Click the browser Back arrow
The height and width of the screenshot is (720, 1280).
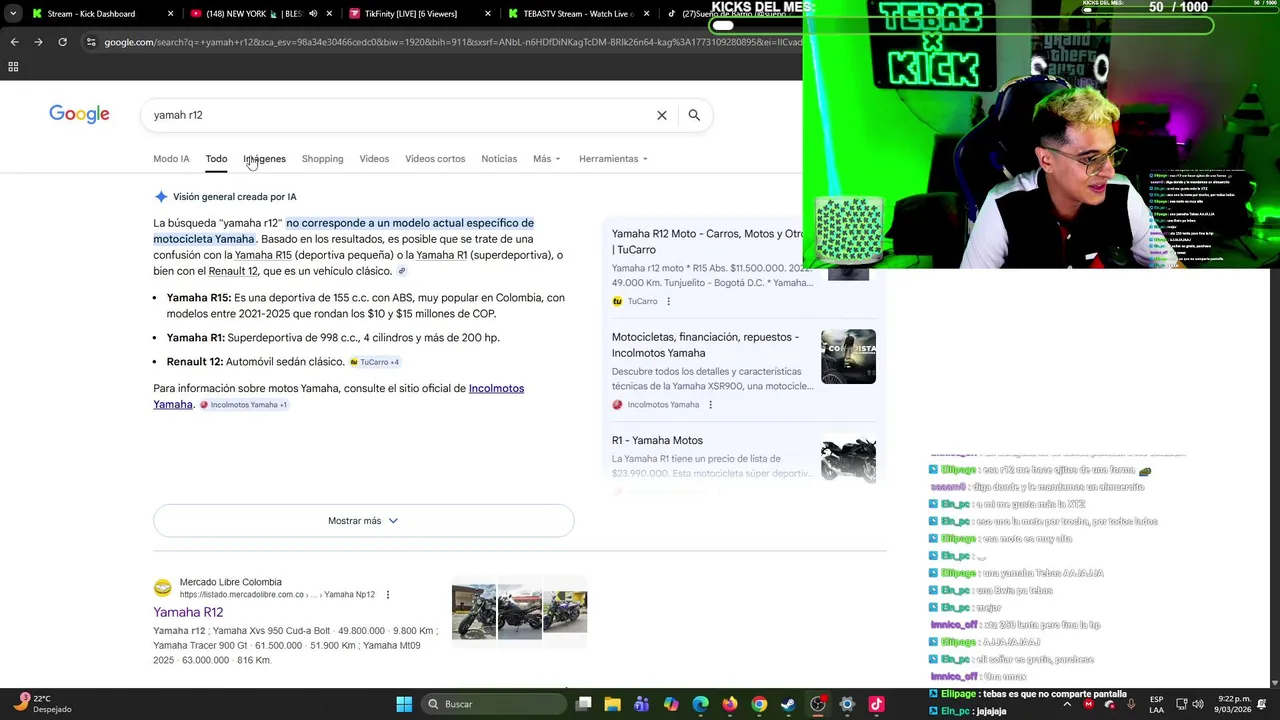14,42
